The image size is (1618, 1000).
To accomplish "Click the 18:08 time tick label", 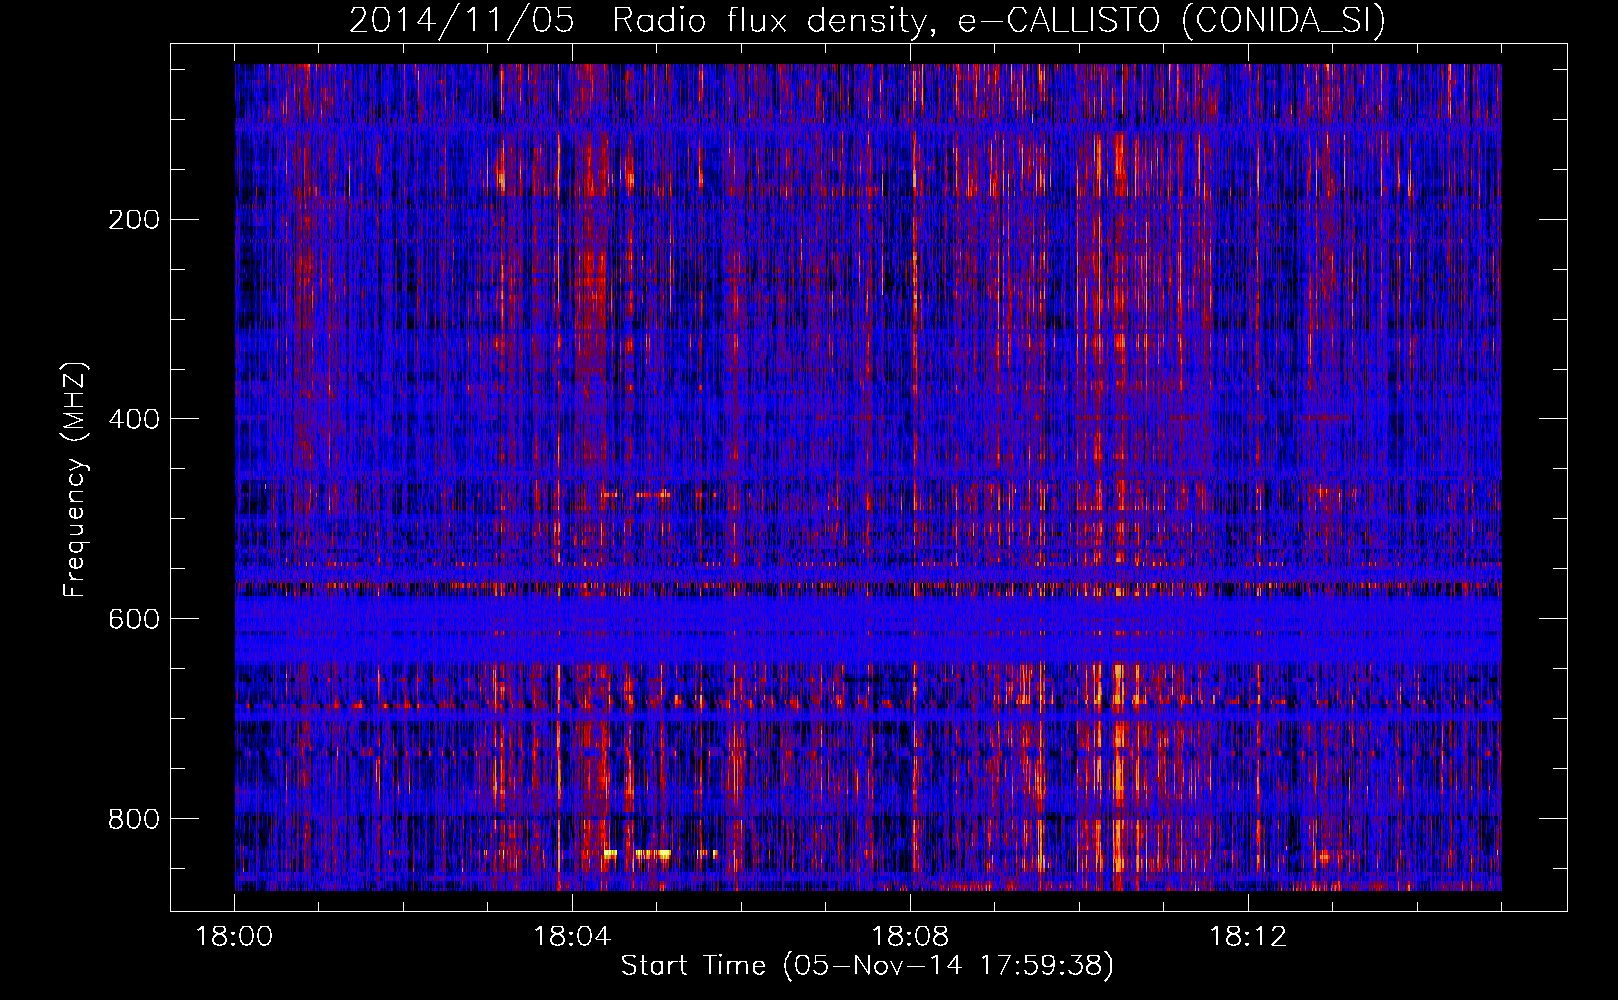I will (910, 937).
